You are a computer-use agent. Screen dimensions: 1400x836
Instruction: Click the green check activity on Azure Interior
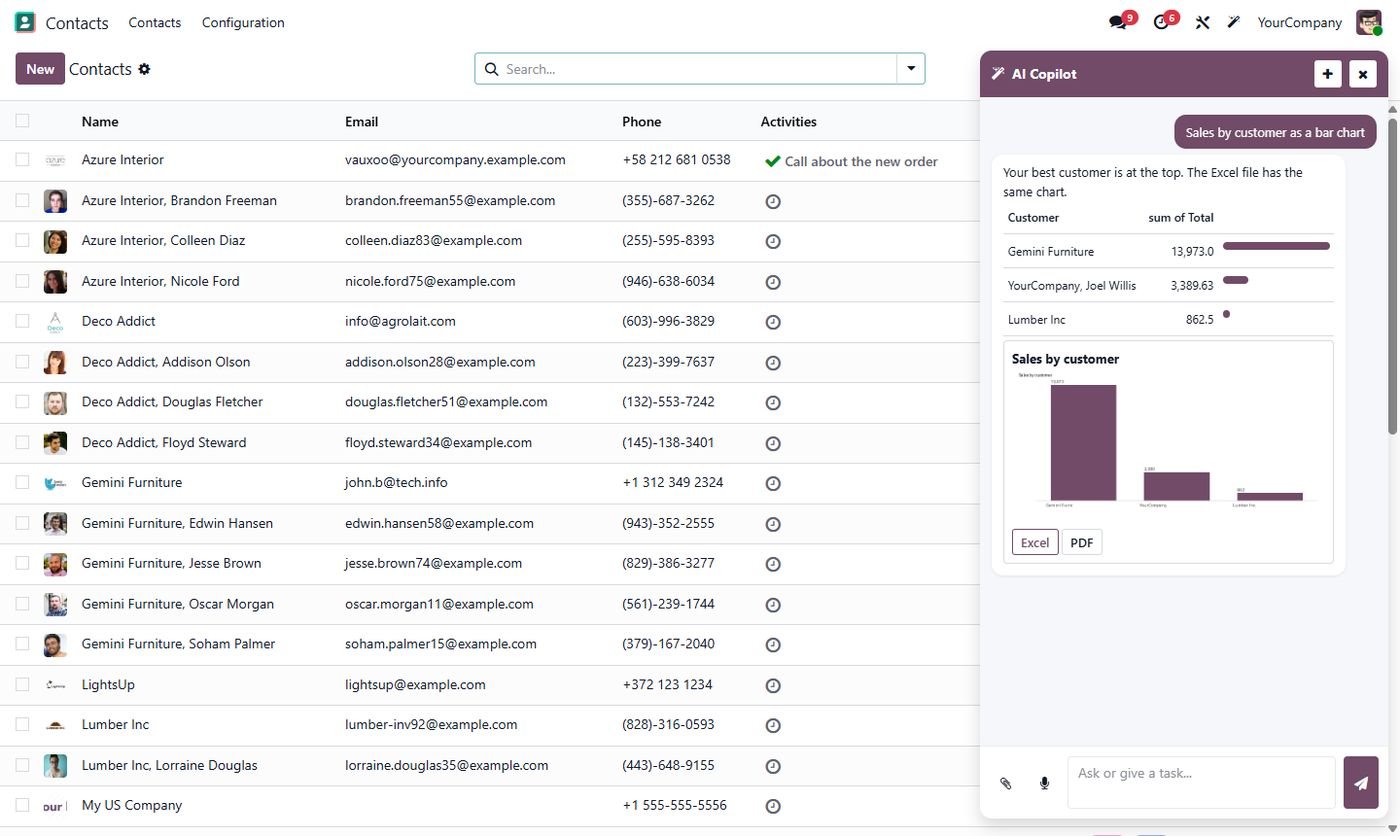pos(772,161)
